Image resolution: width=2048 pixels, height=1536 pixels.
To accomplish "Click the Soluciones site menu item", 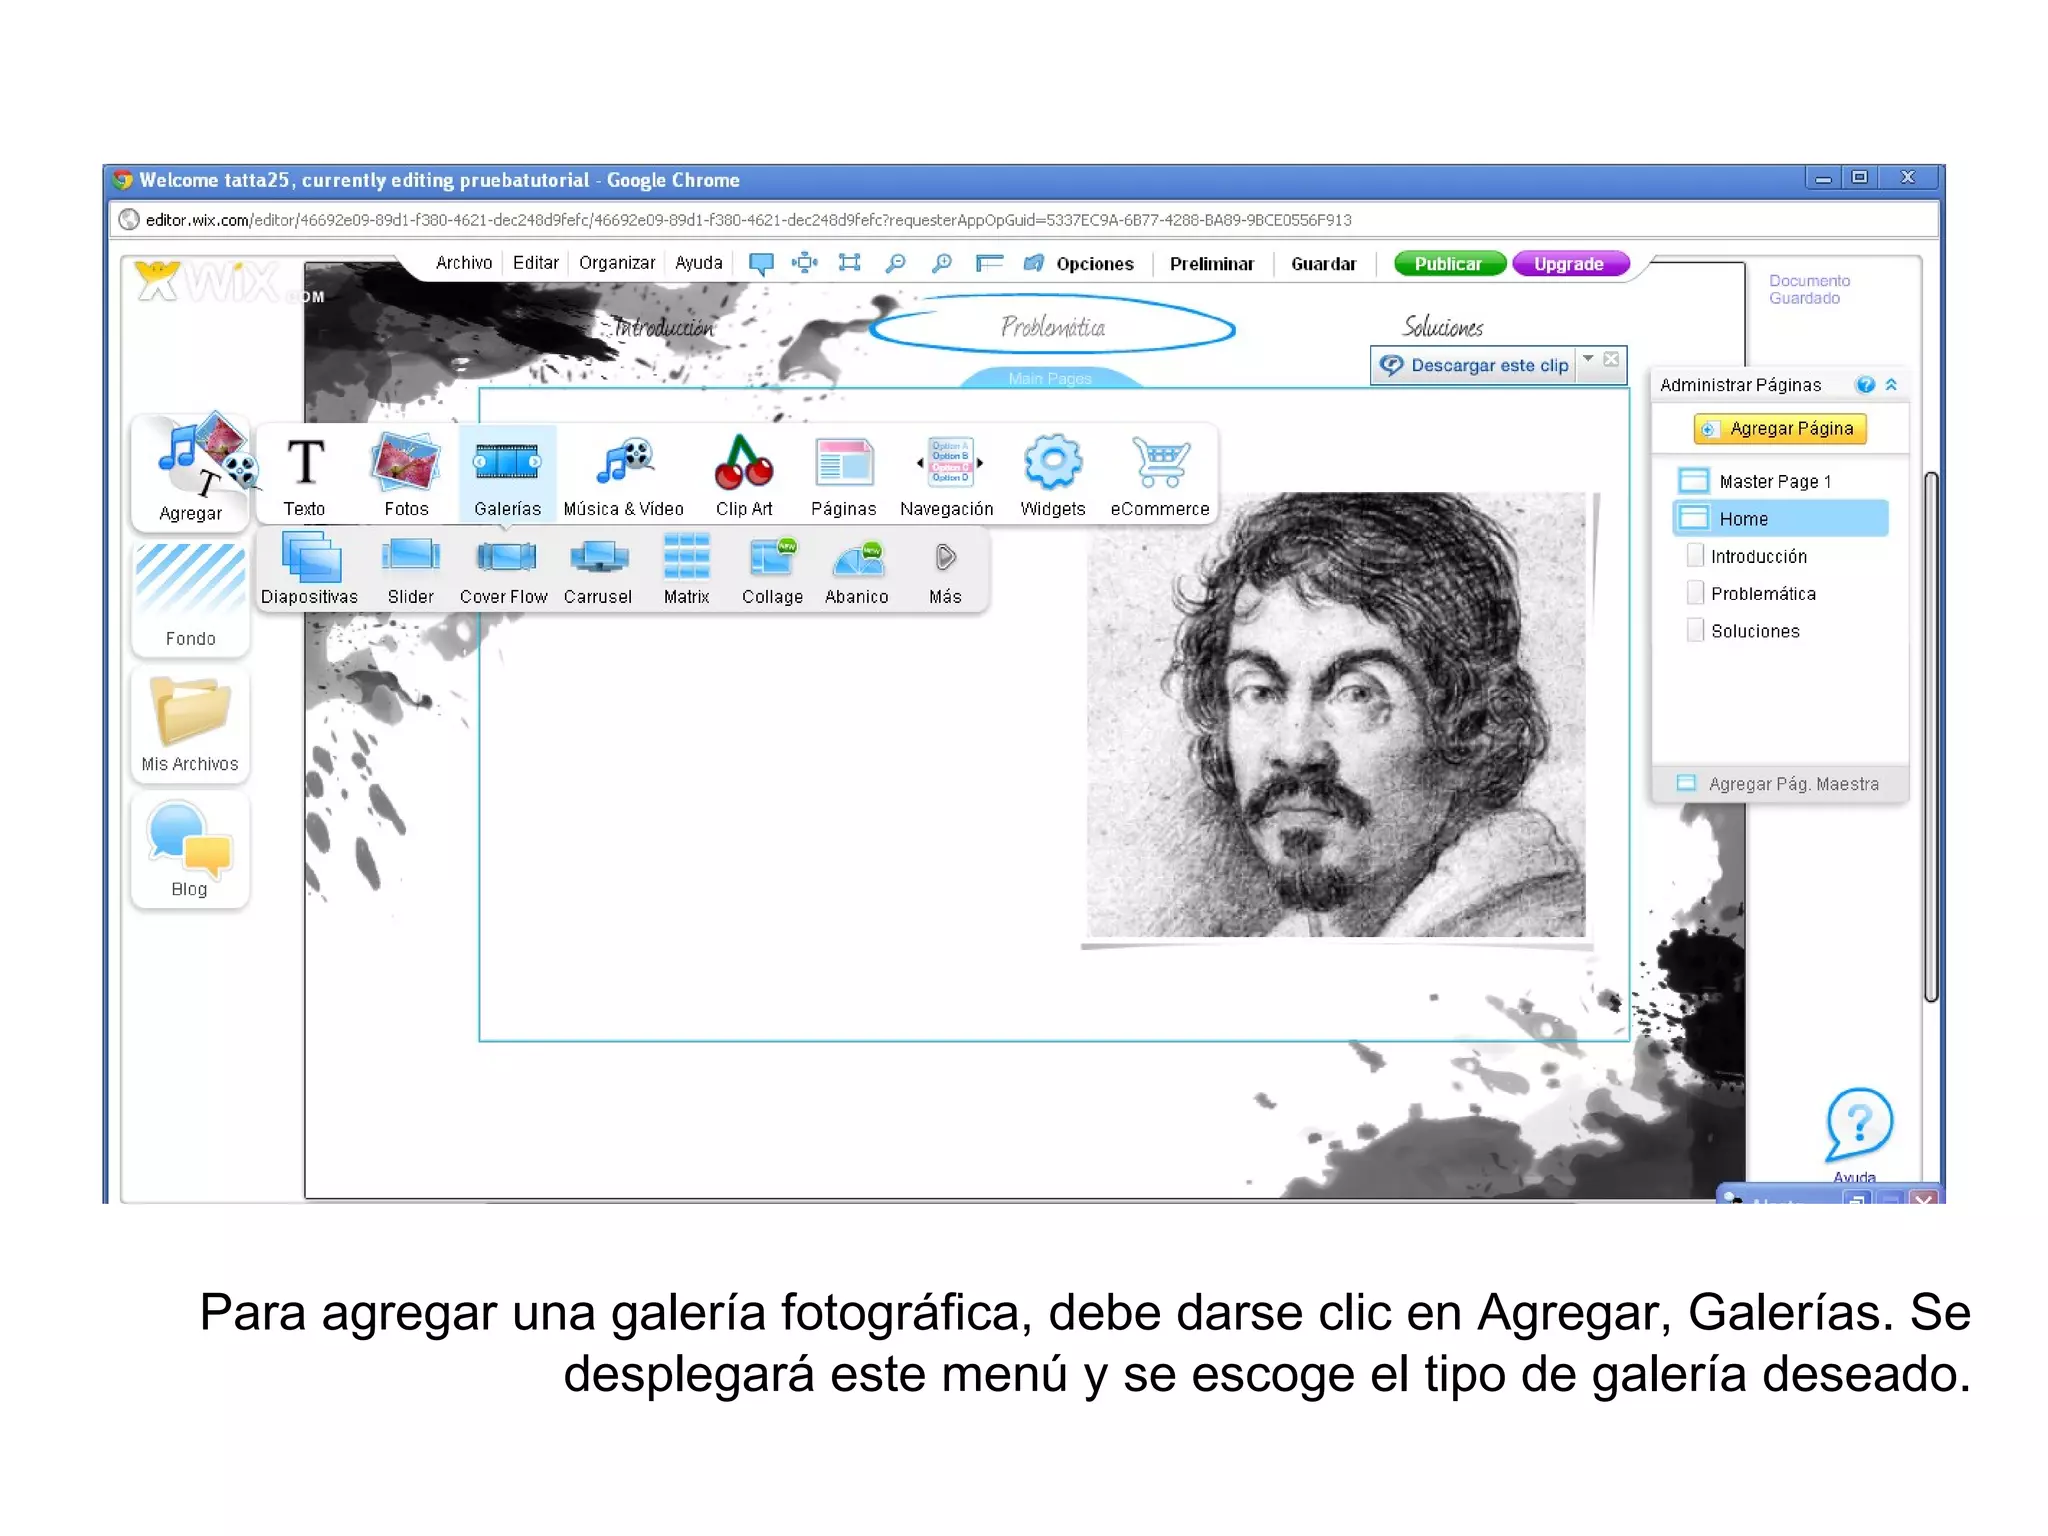I will [x=1443, y=327].
